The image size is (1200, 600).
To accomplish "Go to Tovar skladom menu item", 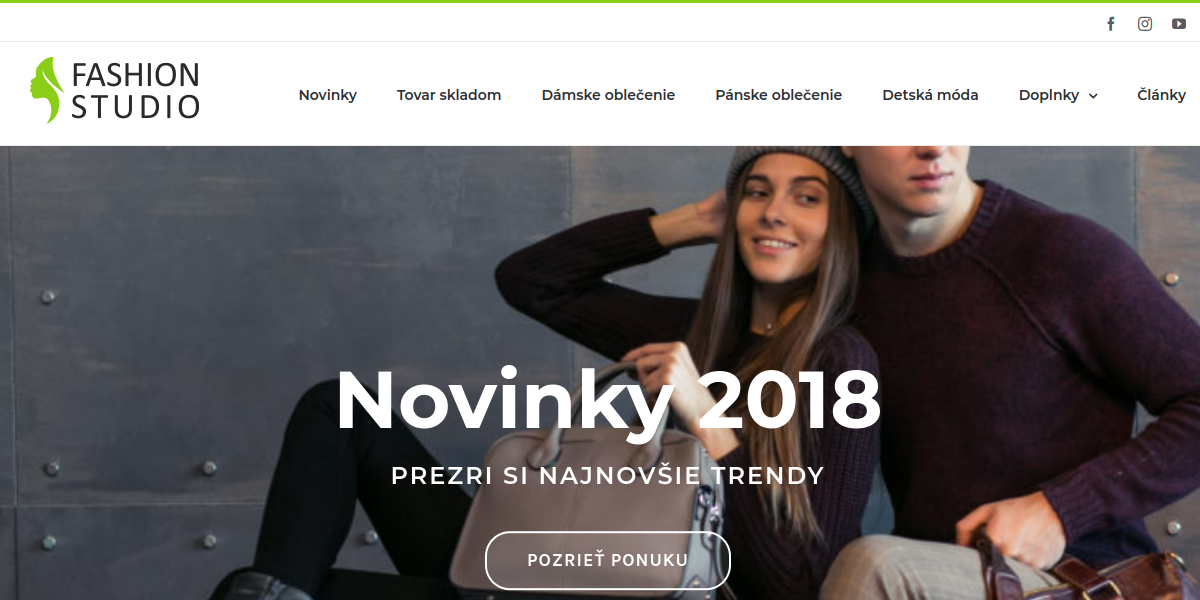I will tap(449, 95).
